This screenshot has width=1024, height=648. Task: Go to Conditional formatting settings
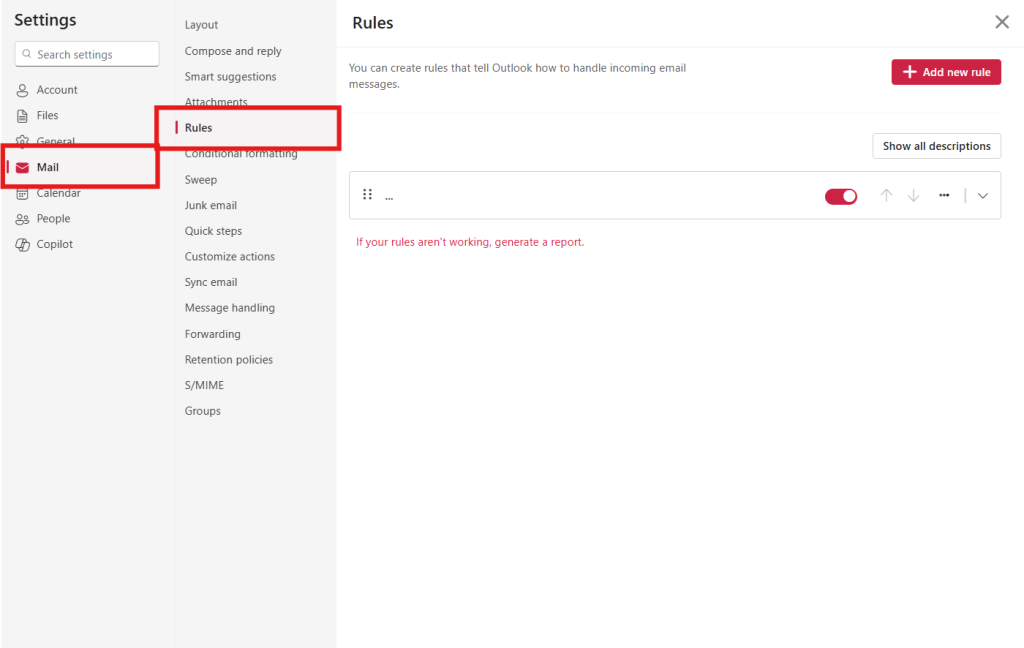241,154
